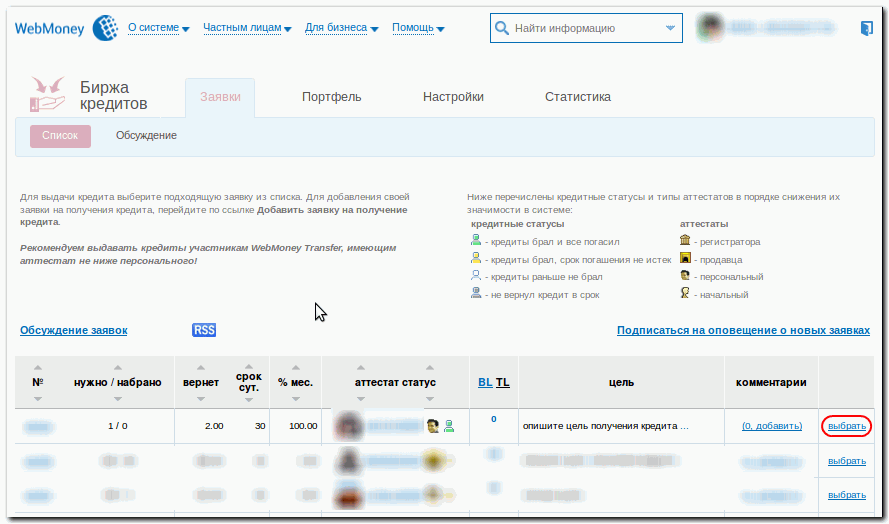Click the '1 / 0' cell
This screenshot has width=889, height=524.
point(118,426)
